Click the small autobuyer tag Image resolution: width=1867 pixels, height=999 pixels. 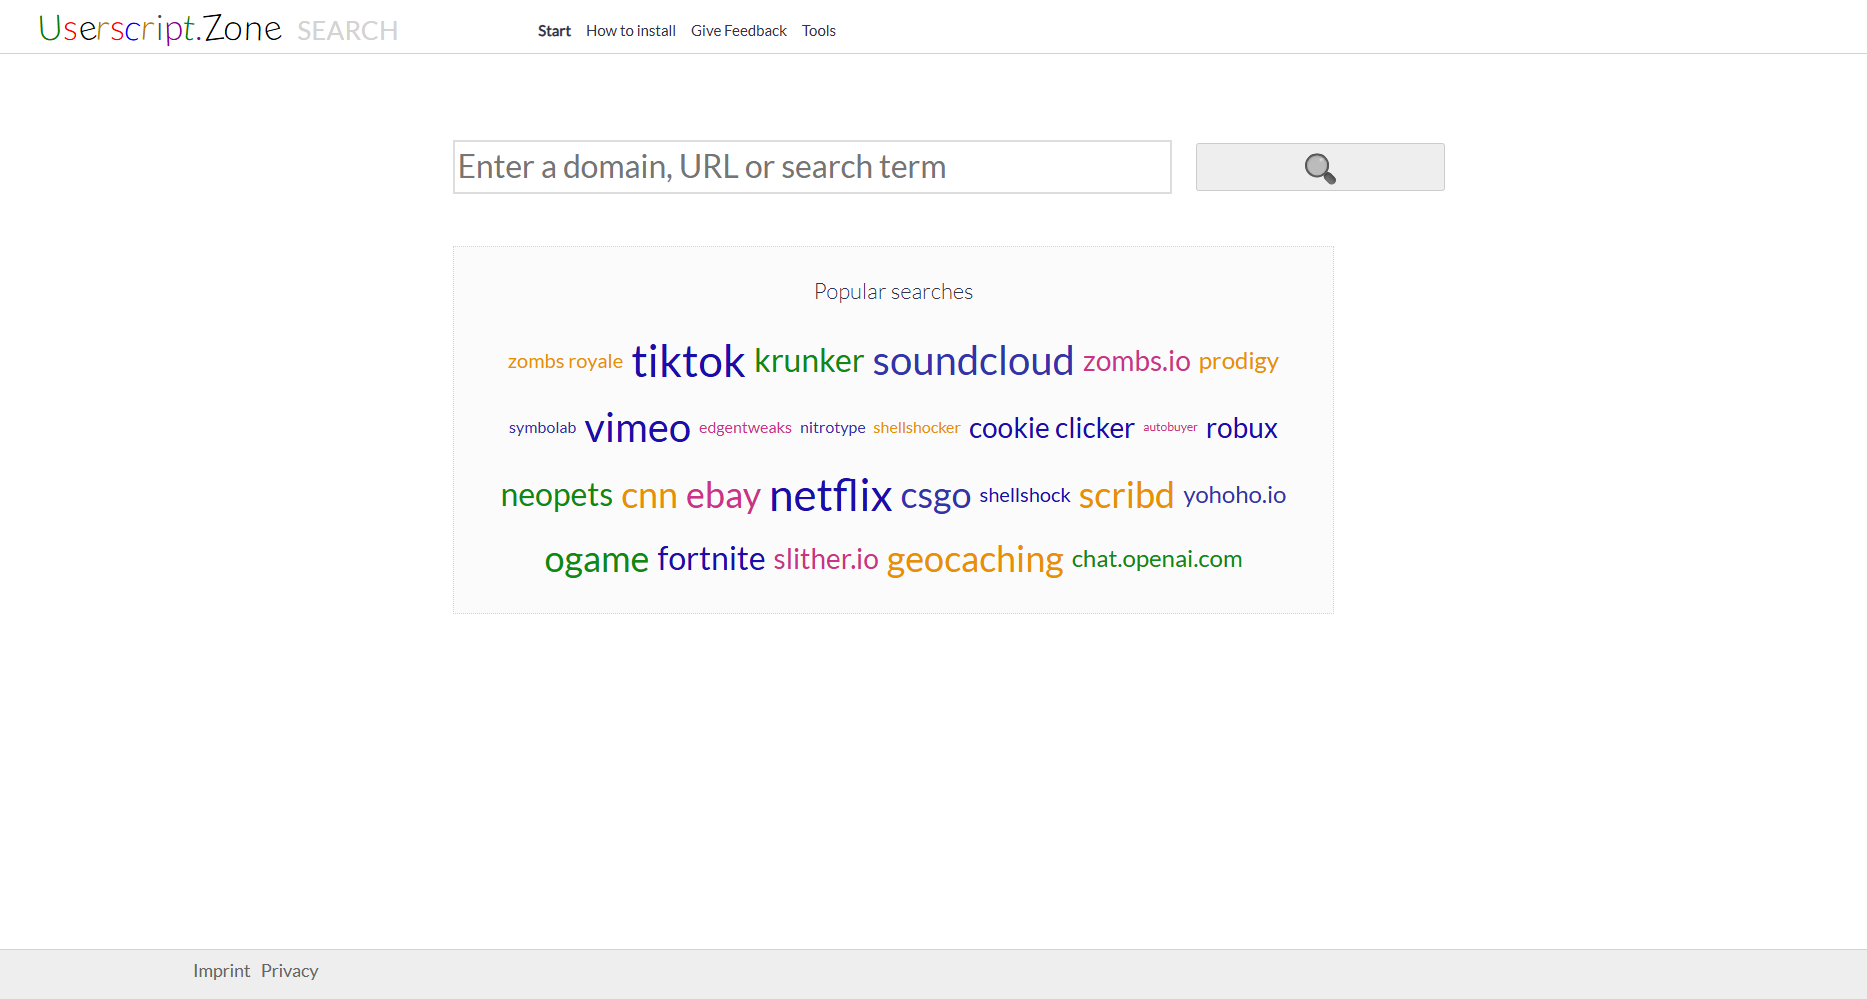coord(1170,427)
